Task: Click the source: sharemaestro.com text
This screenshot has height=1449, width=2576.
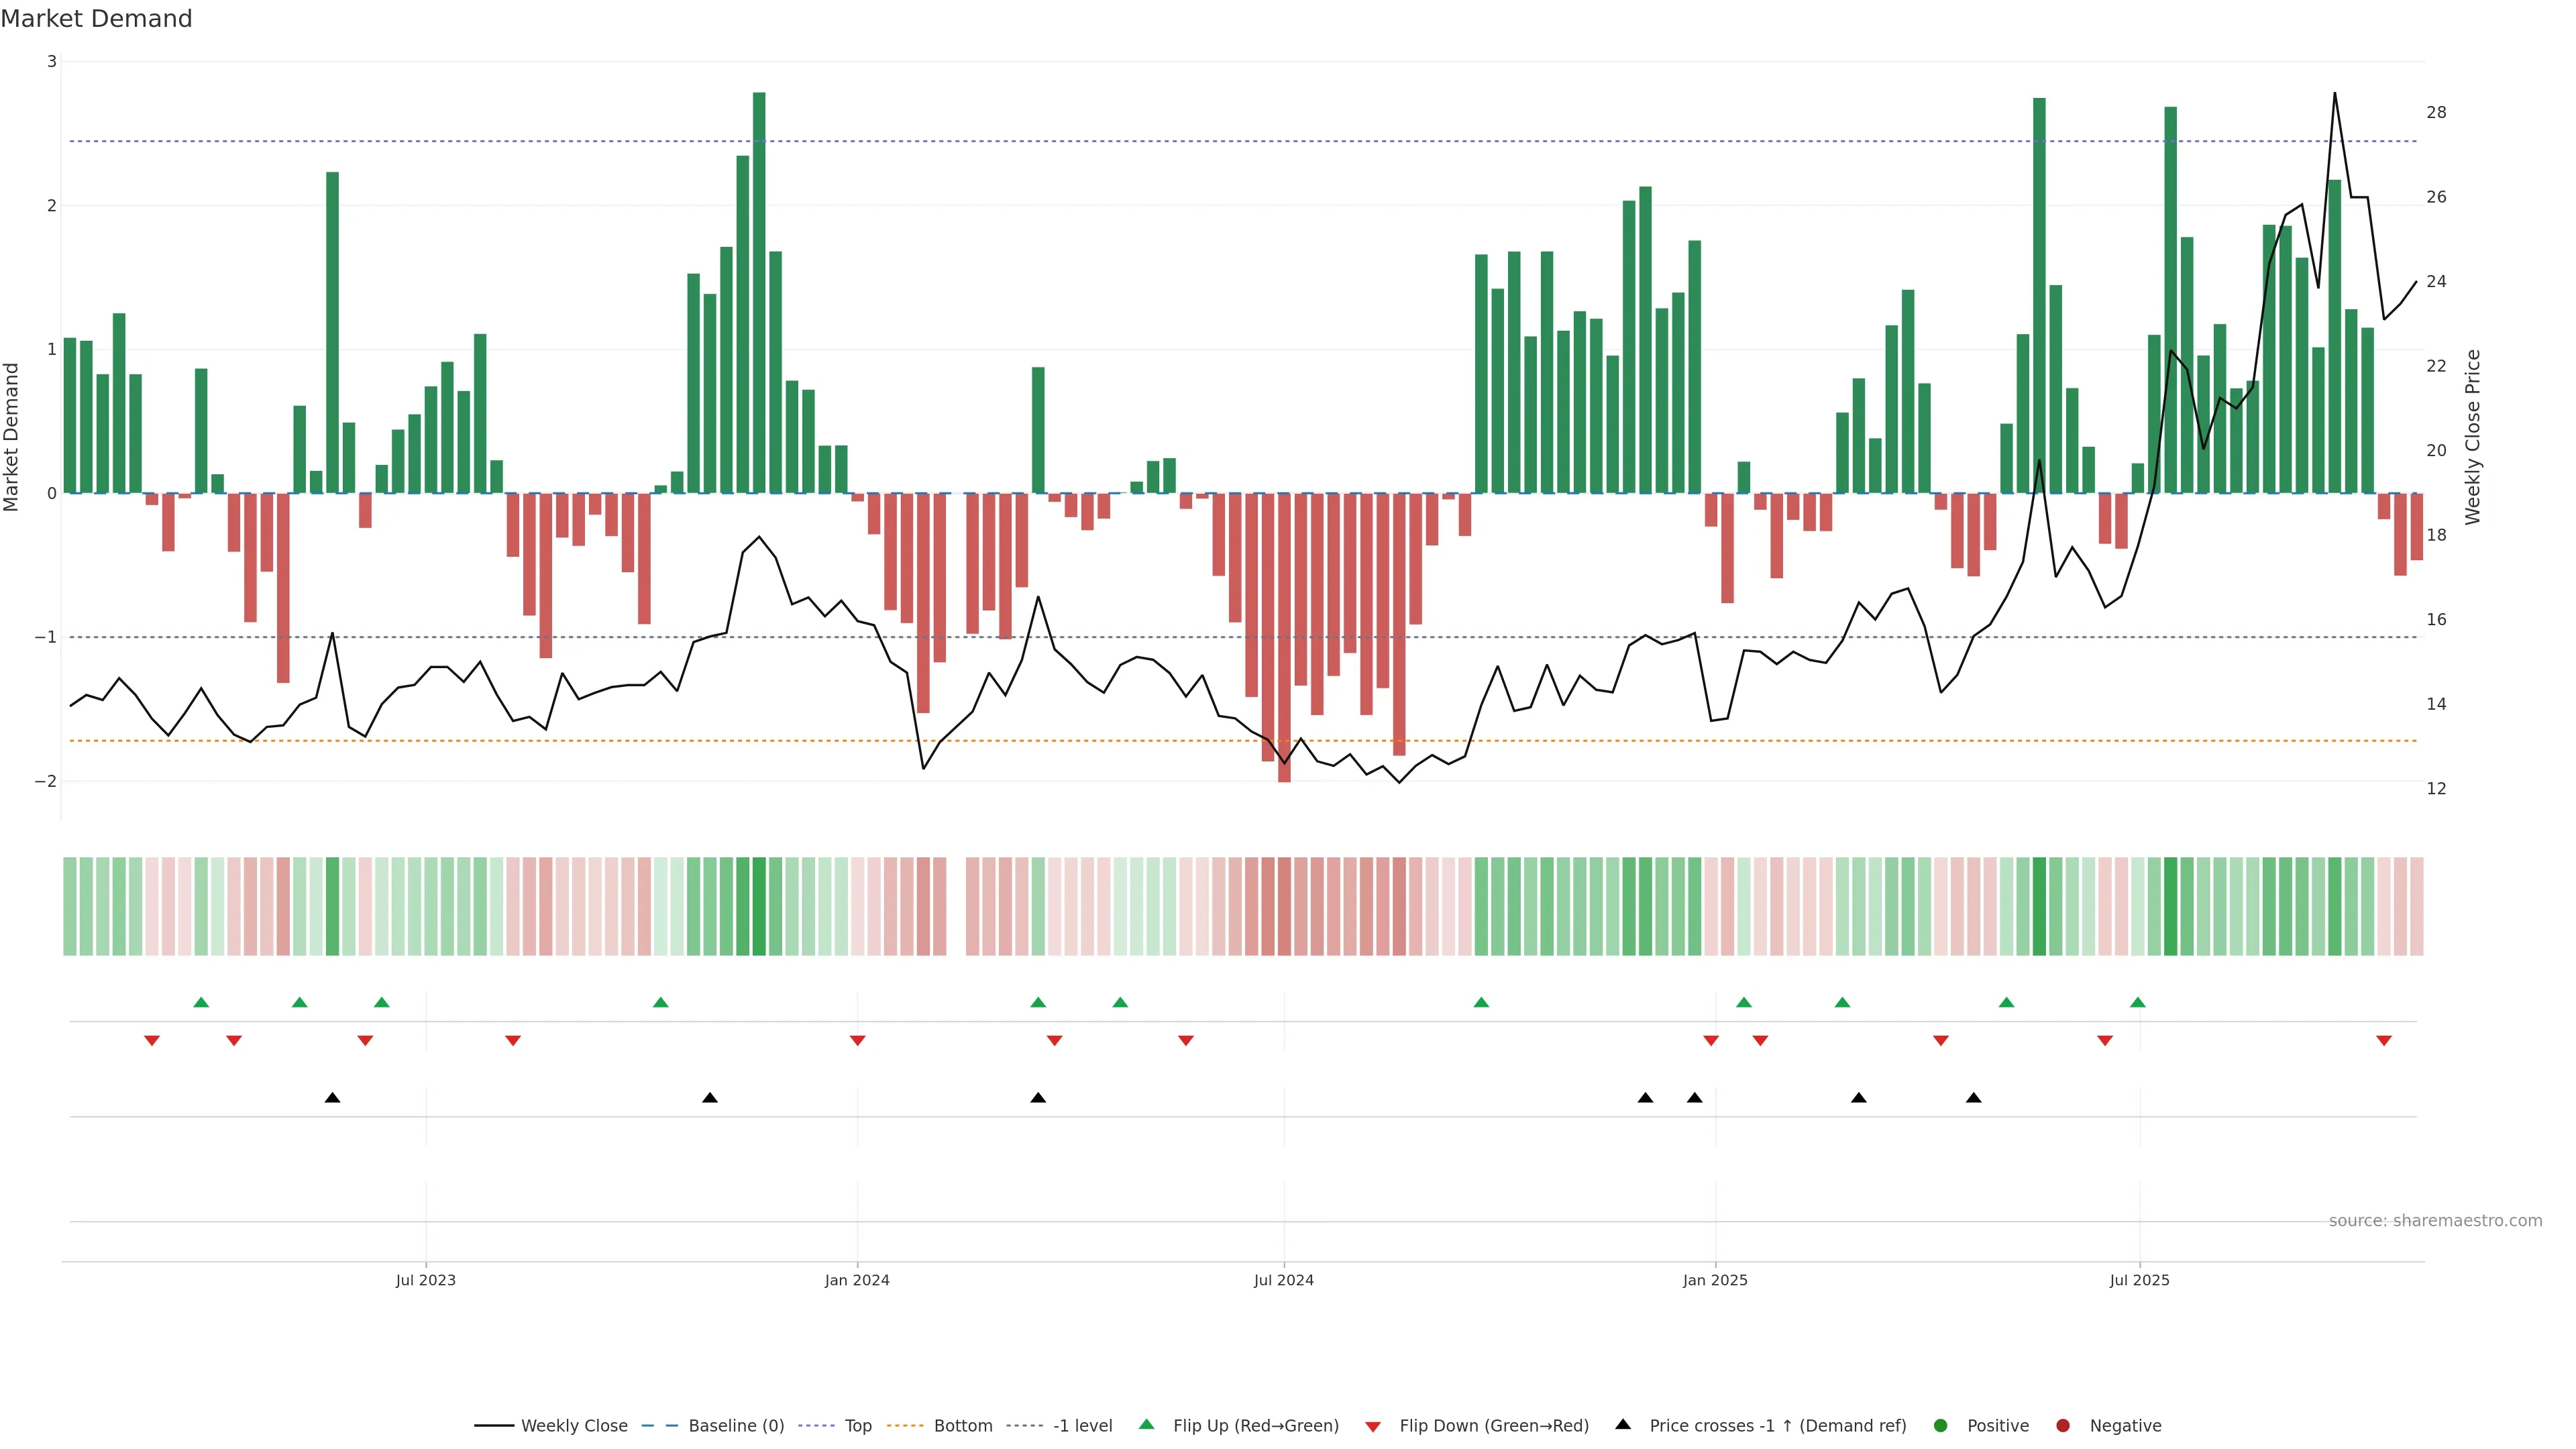Action: tap(2435, 1220)
